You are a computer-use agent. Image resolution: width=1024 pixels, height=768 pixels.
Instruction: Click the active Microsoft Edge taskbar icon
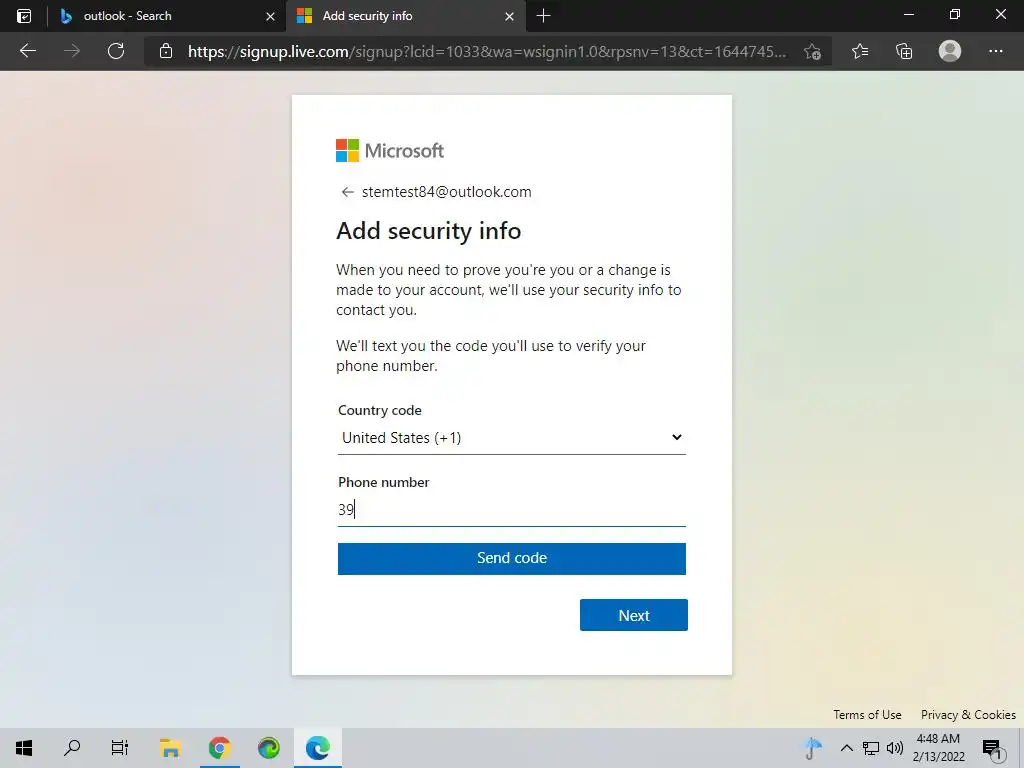coord(317,748)
